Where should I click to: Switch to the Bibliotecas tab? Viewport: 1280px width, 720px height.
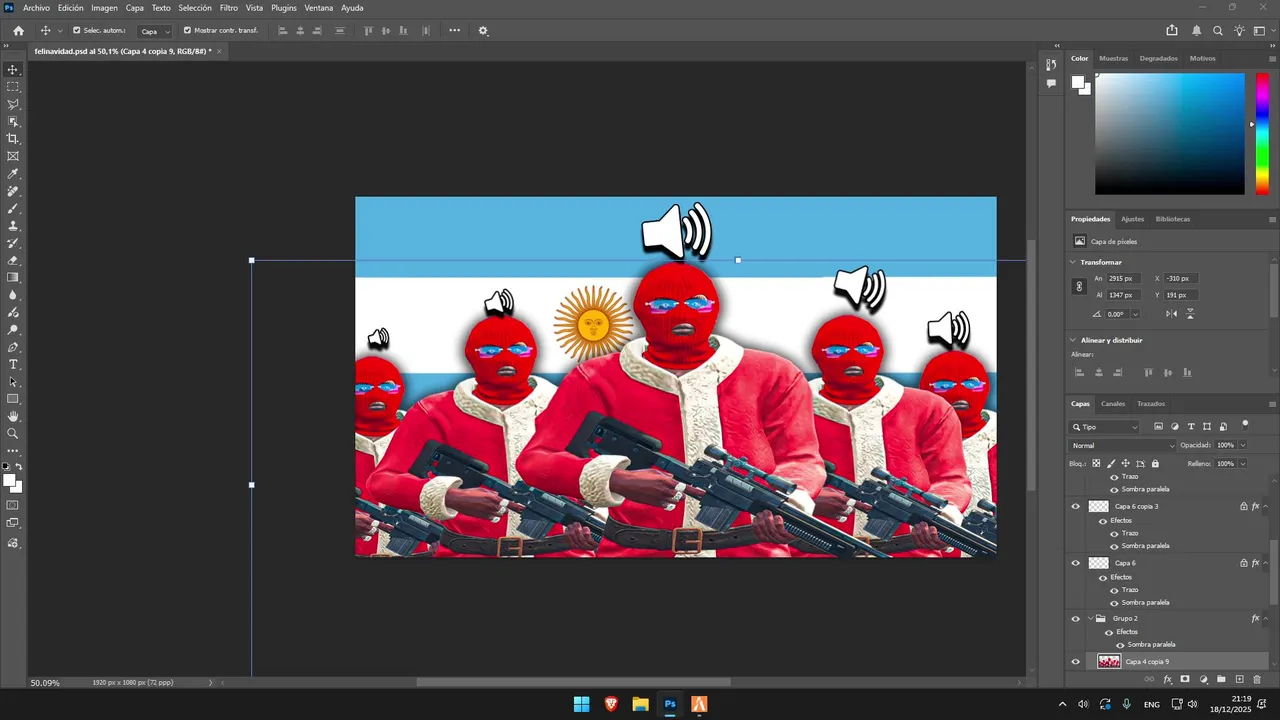(x=1172, y=219)
